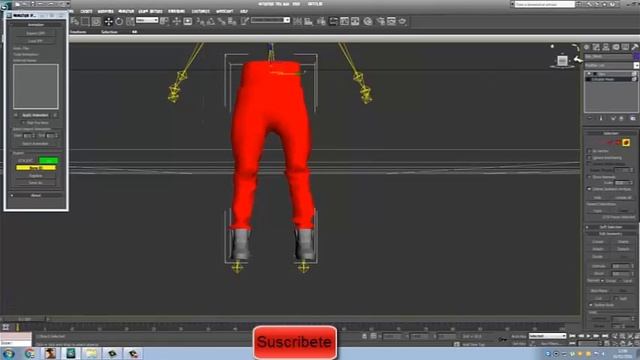Click Go to Start playback button
This screenshot has width=640, height=360.
coord(572,336)
